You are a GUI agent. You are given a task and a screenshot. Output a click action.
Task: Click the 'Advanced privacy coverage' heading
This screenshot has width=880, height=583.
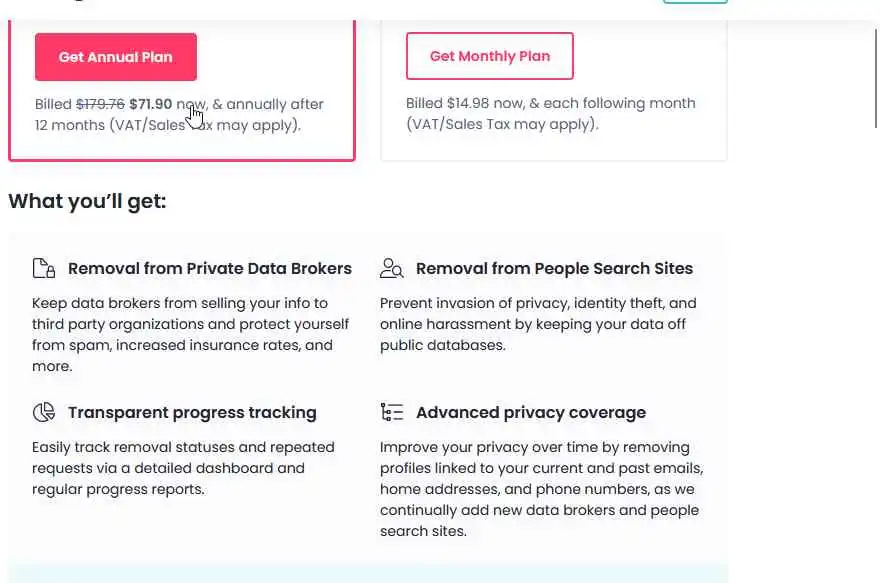pos(531,412)
